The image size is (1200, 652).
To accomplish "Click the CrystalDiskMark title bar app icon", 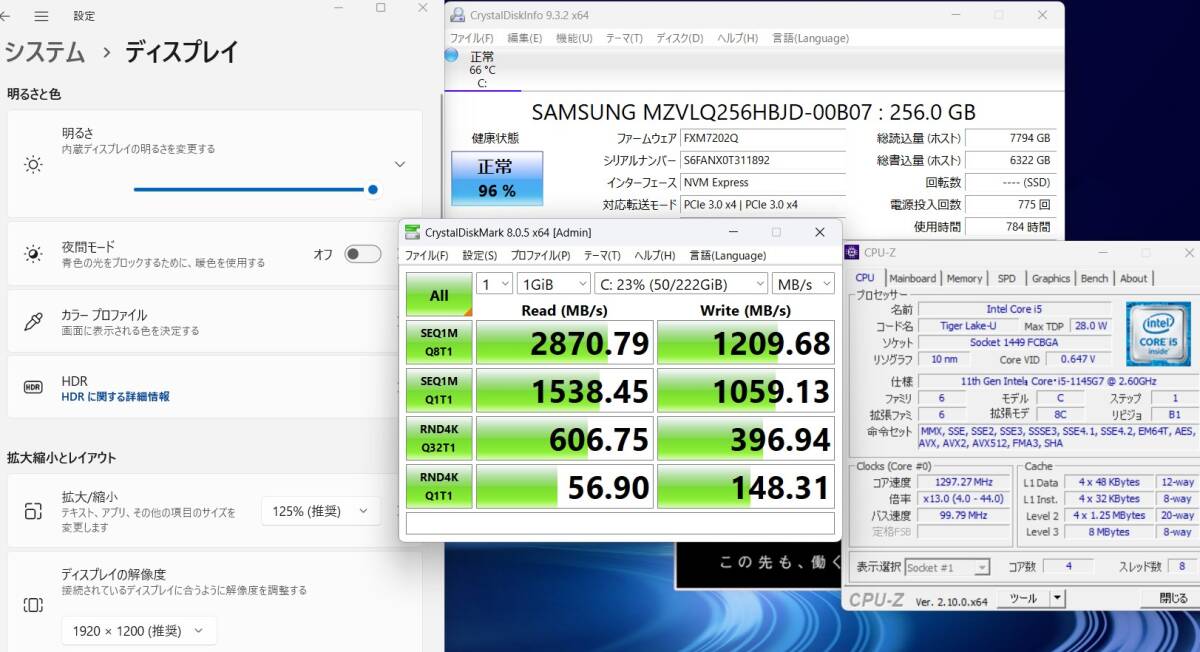I will pos(412,232).
